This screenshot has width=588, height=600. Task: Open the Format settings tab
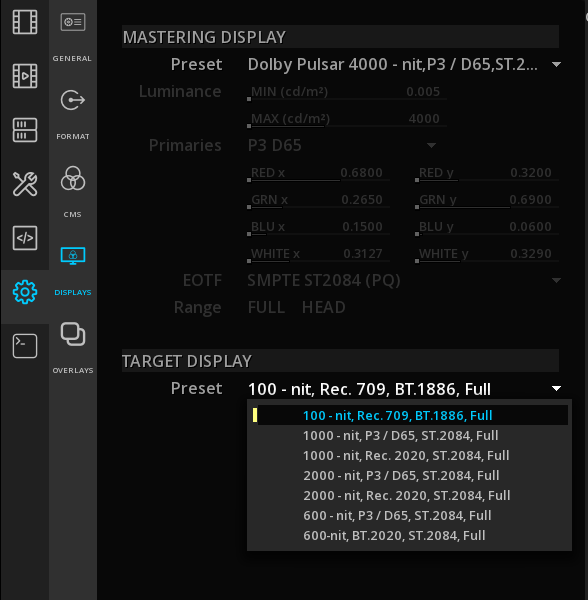pos(73,115)
